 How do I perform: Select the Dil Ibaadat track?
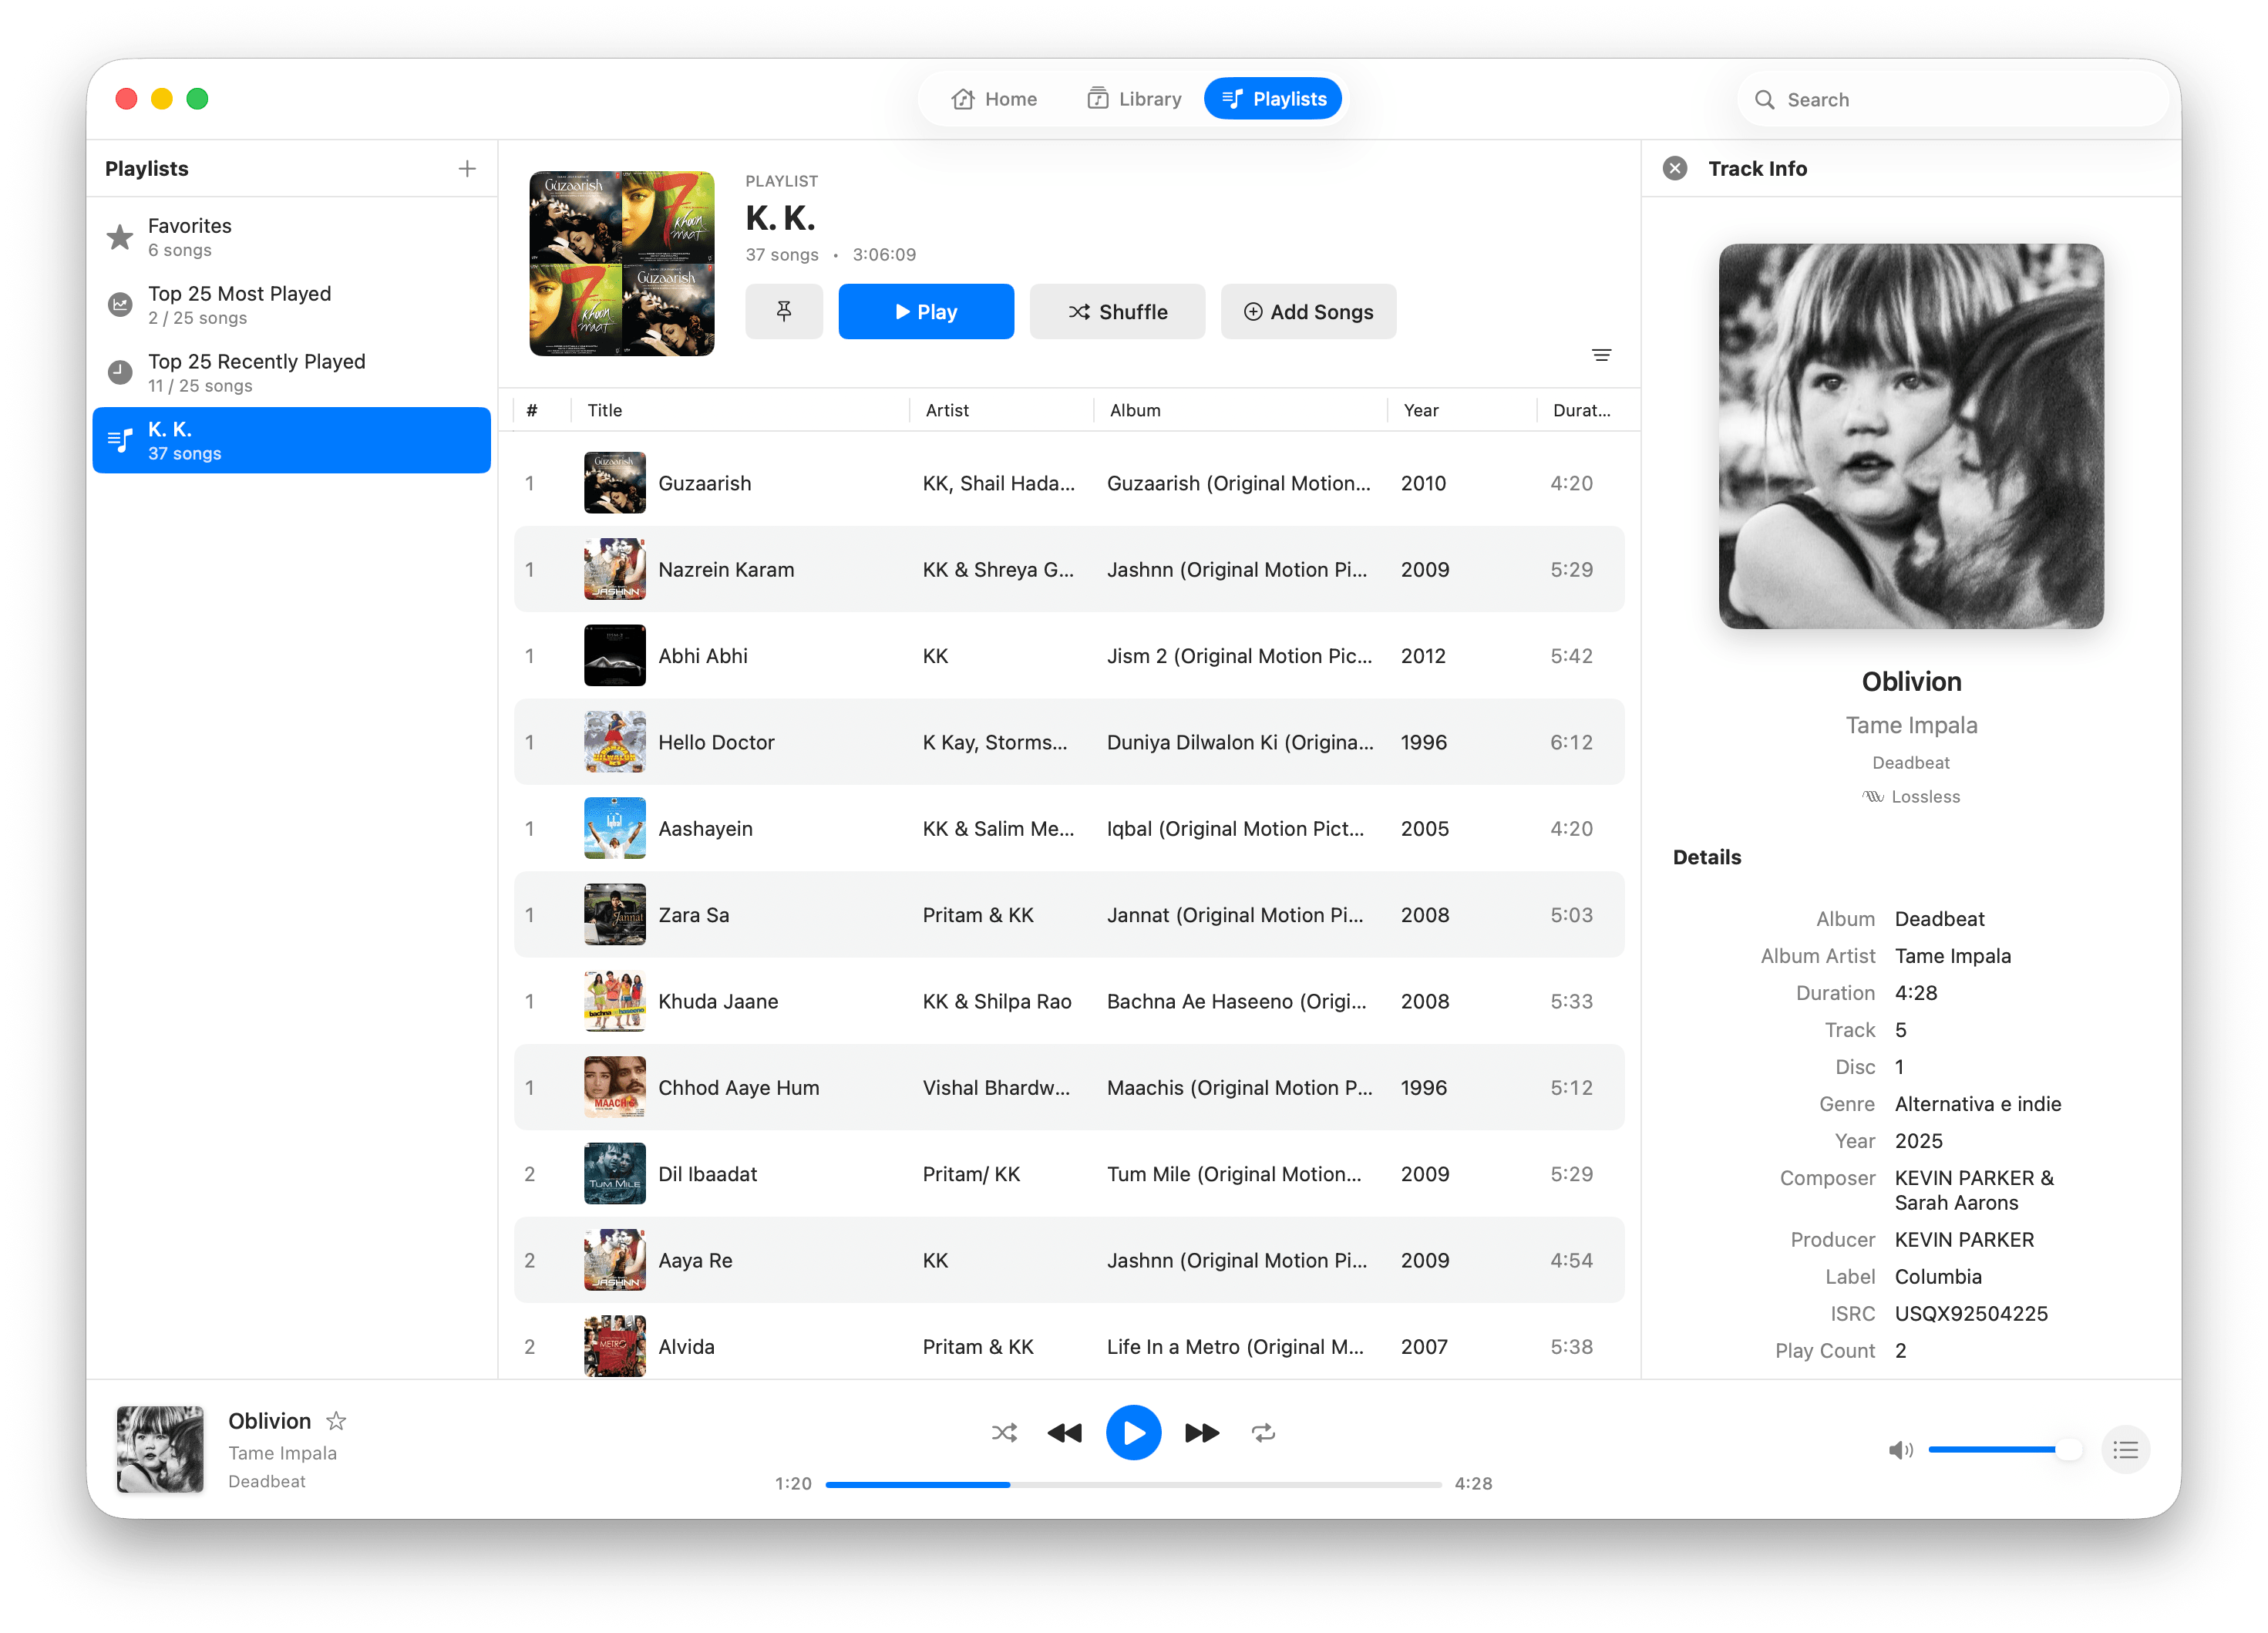click(1069, 1174)
